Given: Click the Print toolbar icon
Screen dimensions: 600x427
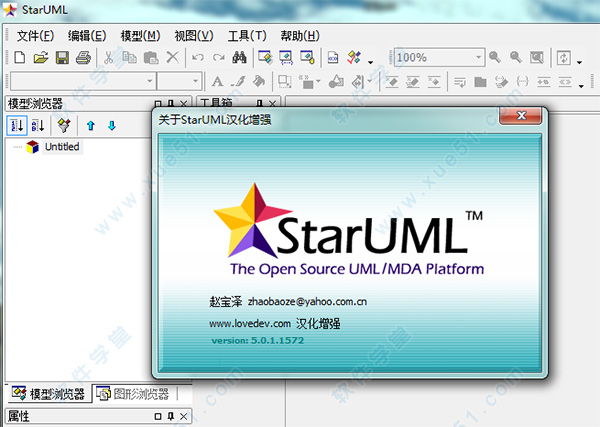Looking at the screenshot, I should coord(83,58).
